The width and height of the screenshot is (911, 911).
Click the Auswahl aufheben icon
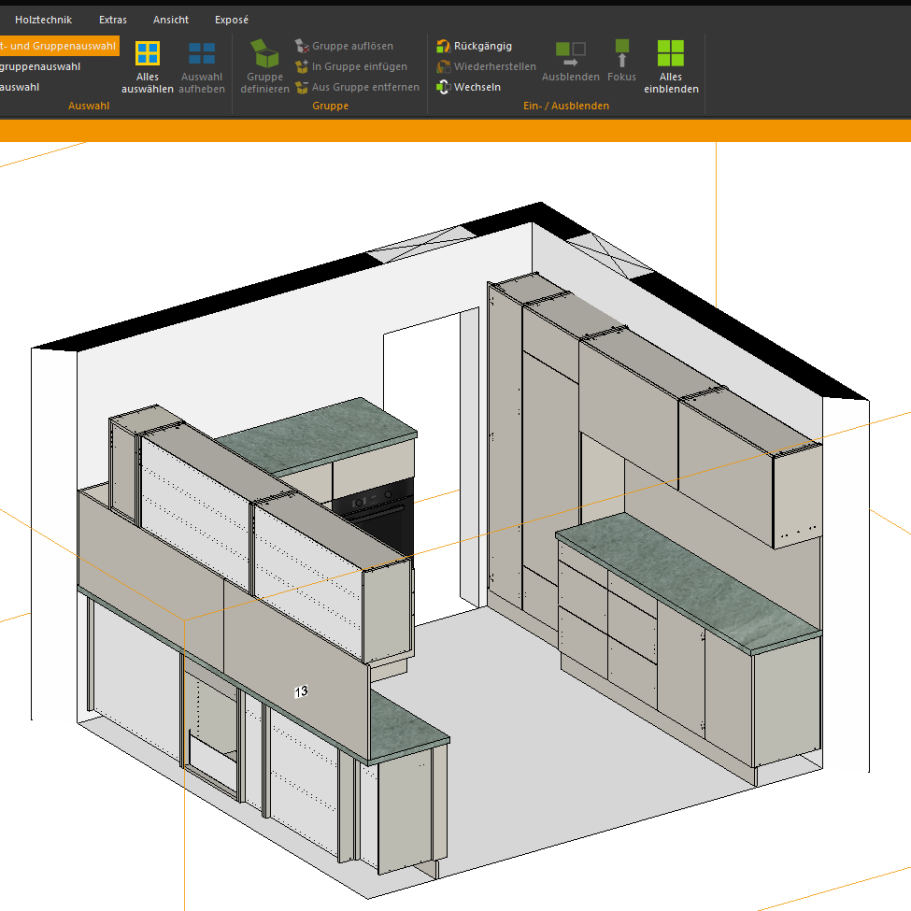tap(202, 54)
